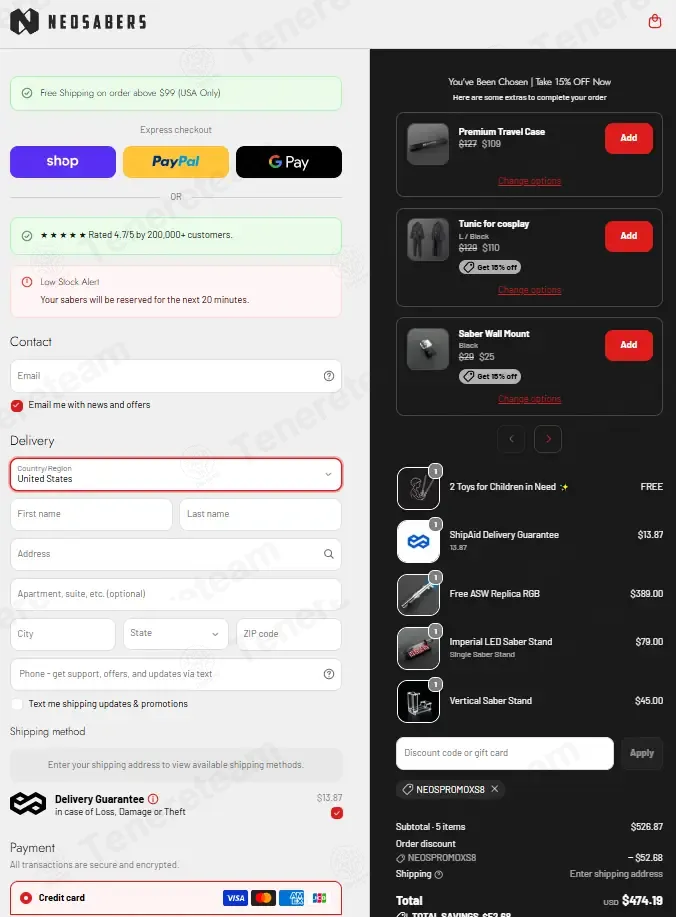Check Text me shipping updates & promotions

point(17,704)
